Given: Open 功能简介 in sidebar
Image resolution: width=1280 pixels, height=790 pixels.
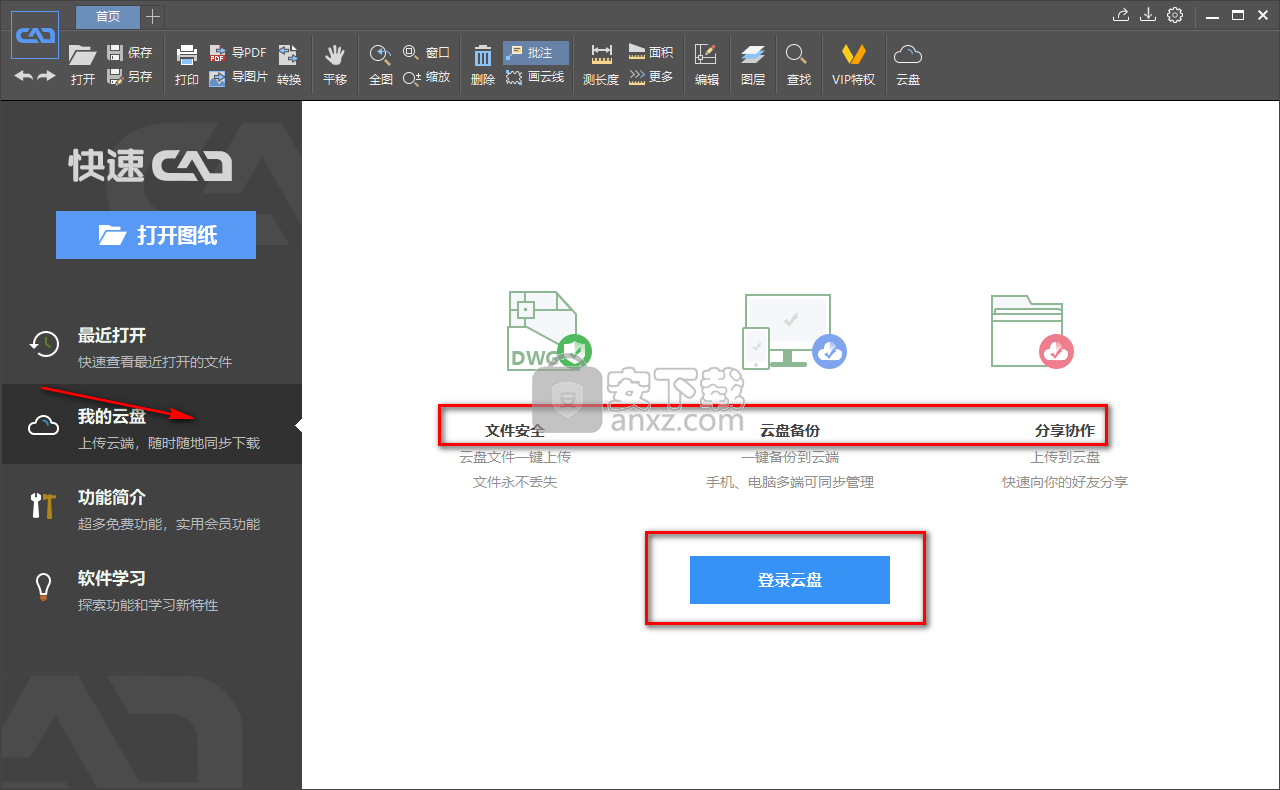Looking at the screenshot, I should click(x=151, y=506).
